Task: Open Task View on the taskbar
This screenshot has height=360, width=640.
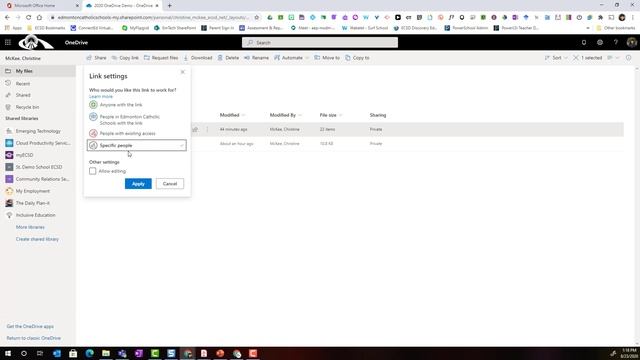Action: click(40, 353)
